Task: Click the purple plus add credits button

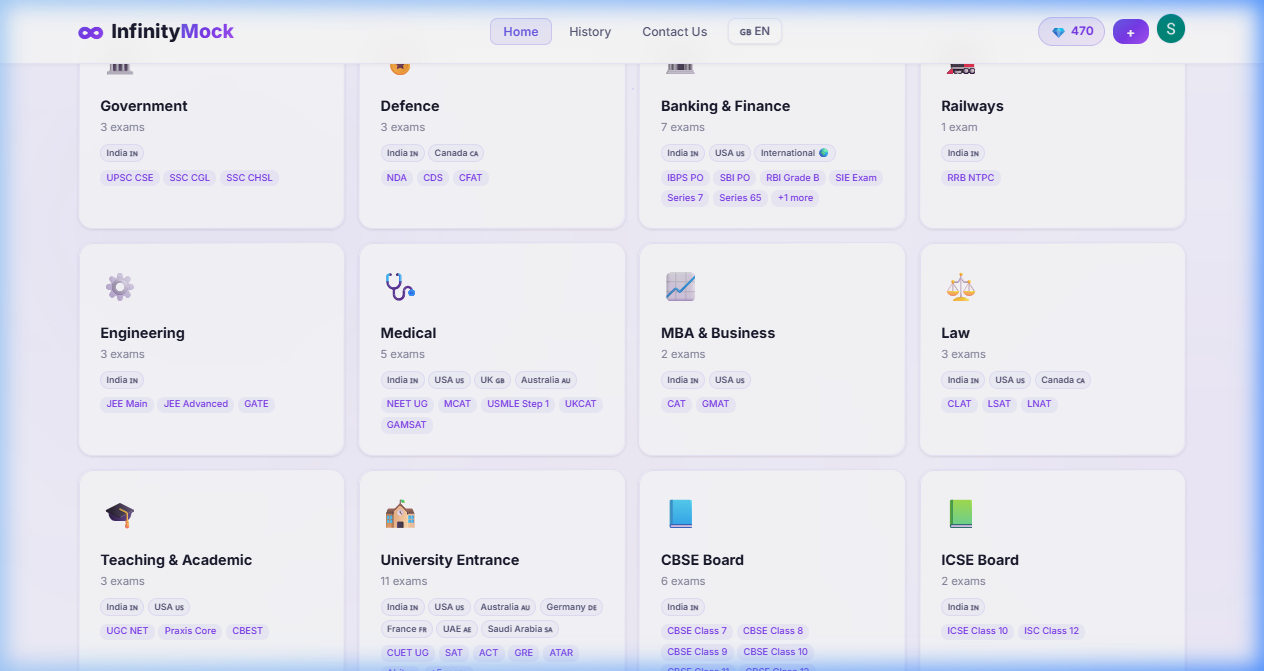Action: (x=1131, y=32)
